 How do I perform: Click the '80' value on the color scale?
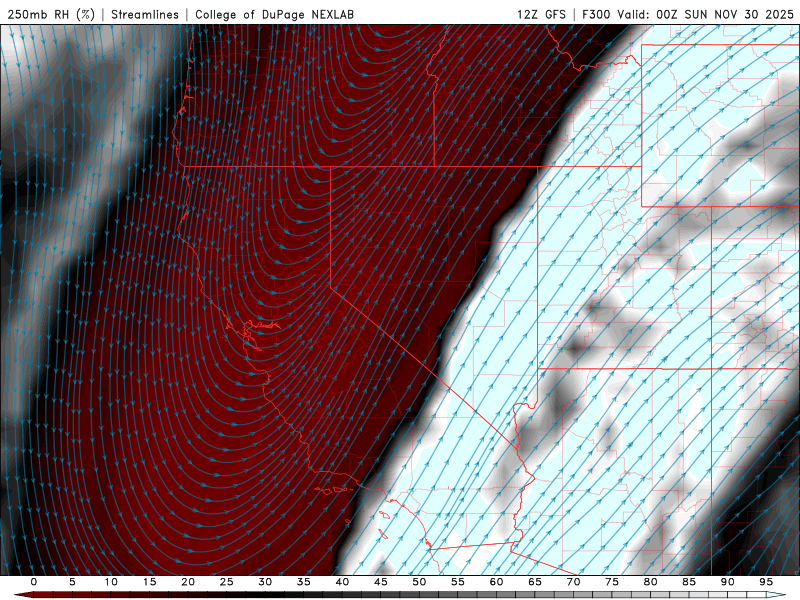tap(651, 582)
